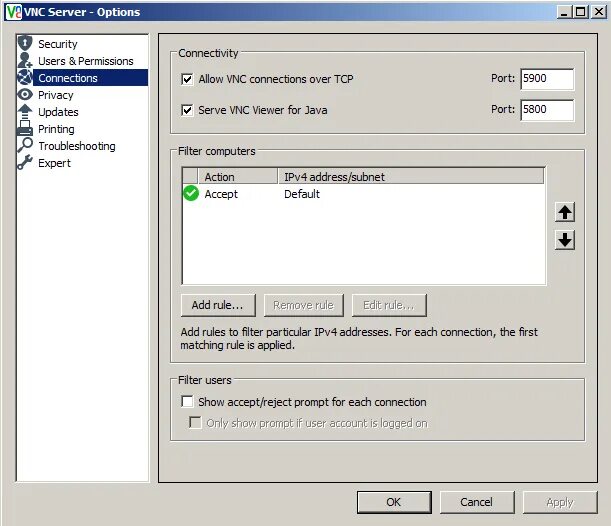Click the Security shield icon

click(25, 43)
